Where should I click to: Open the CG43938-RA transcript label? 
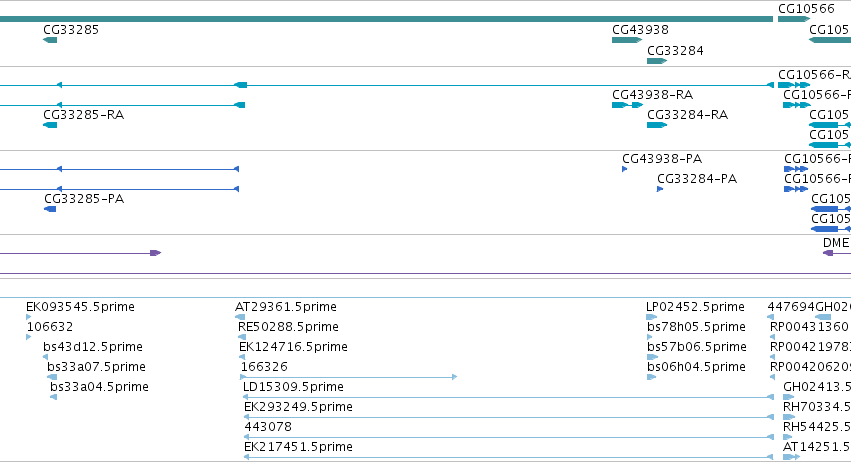[652, 95]
